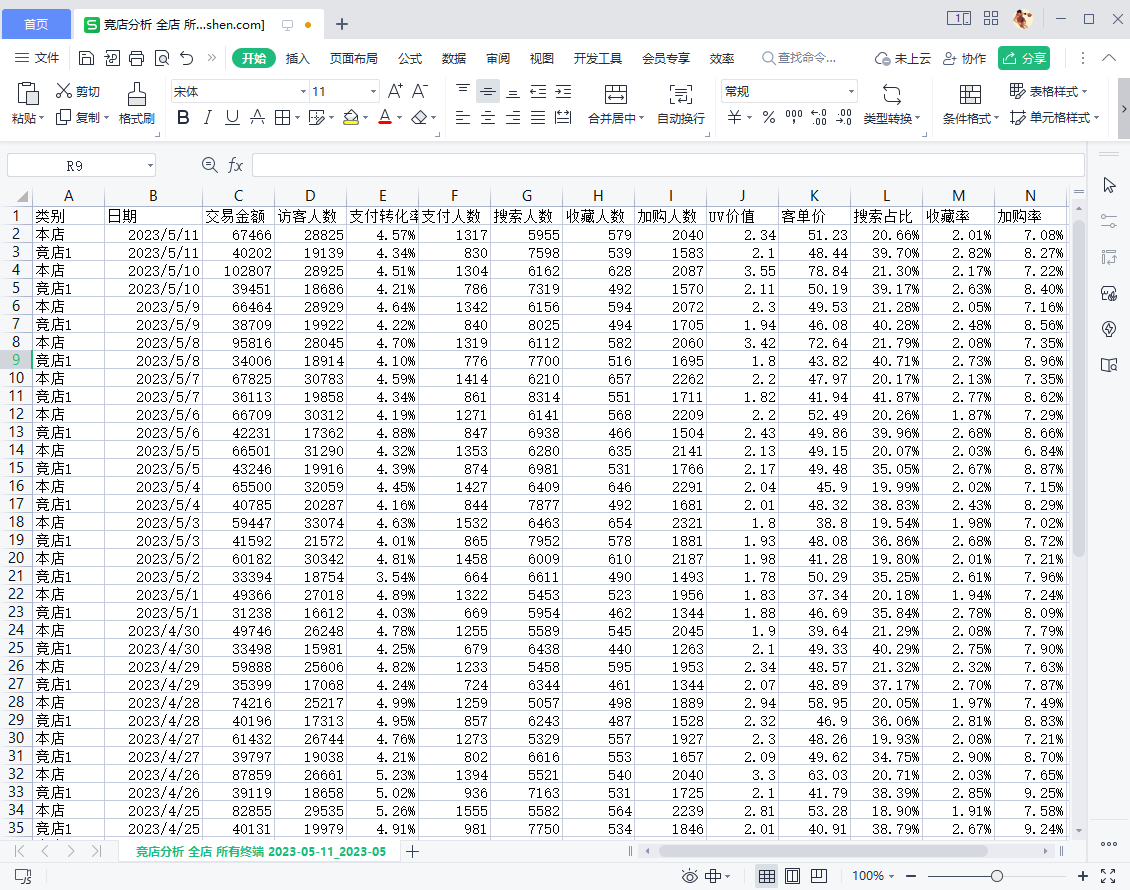The image size is (1130, 890).
Task: Click the Format Painter (格式刷) icon
Action: [137, 95]
